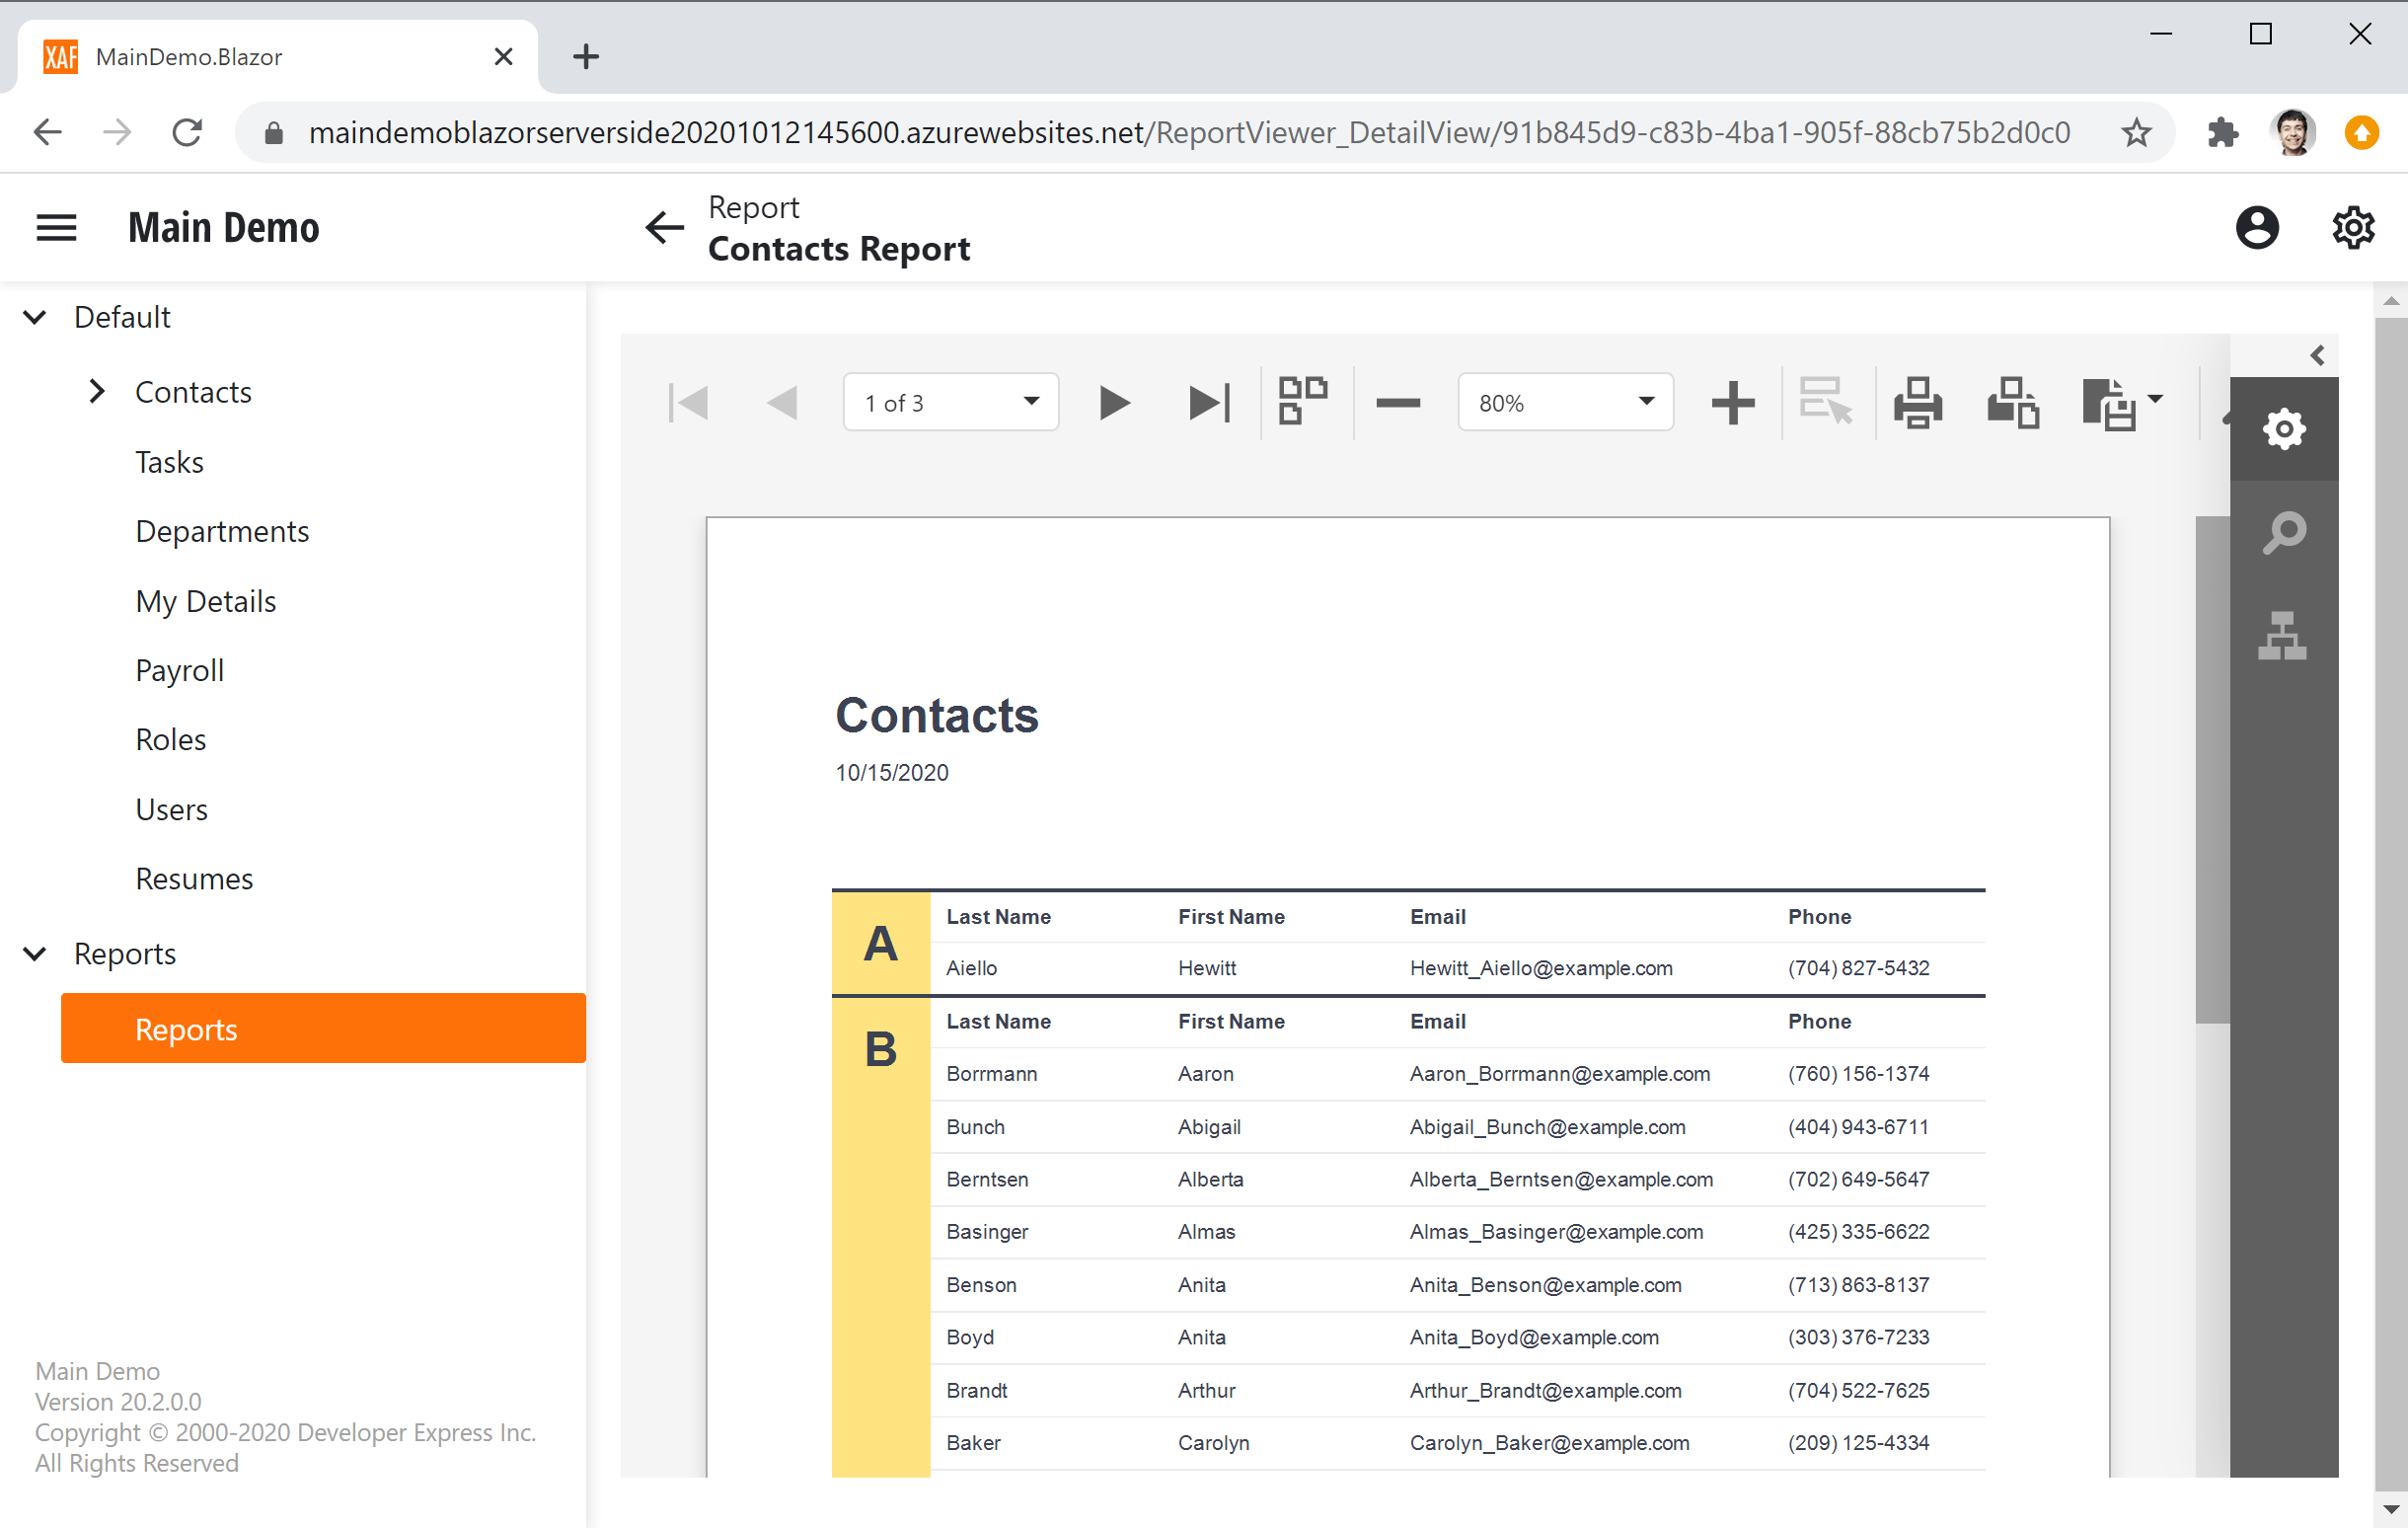Image resolution: width=2408 pixels, height=1528 pixels.
Task: Open the Parameters gear tab in viewer sidebar
Action: (2284, 428)
